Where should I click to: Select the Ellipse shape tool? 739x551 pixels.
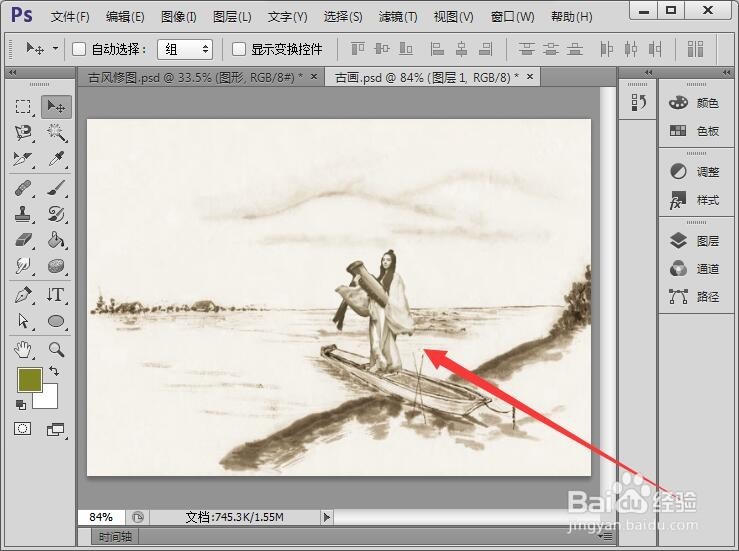click(x=56, y=321)
